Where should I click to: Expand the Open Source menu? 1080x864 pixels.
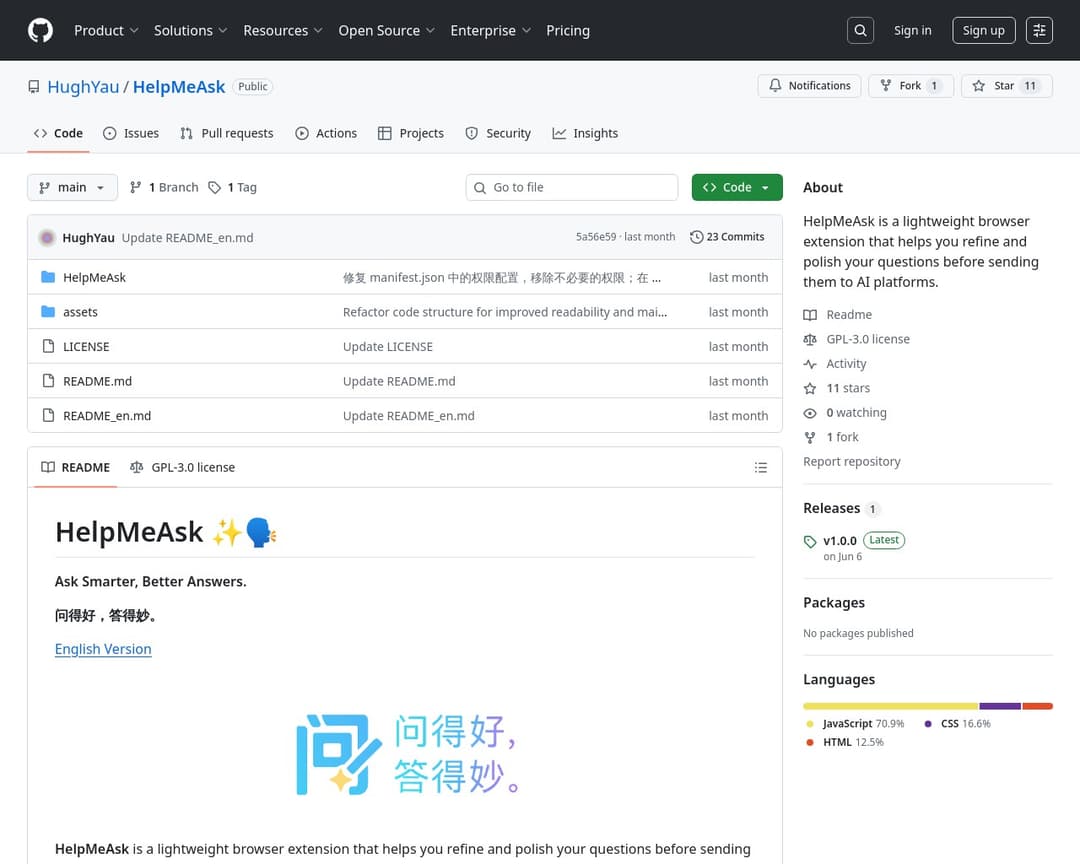tap(386, 30)
